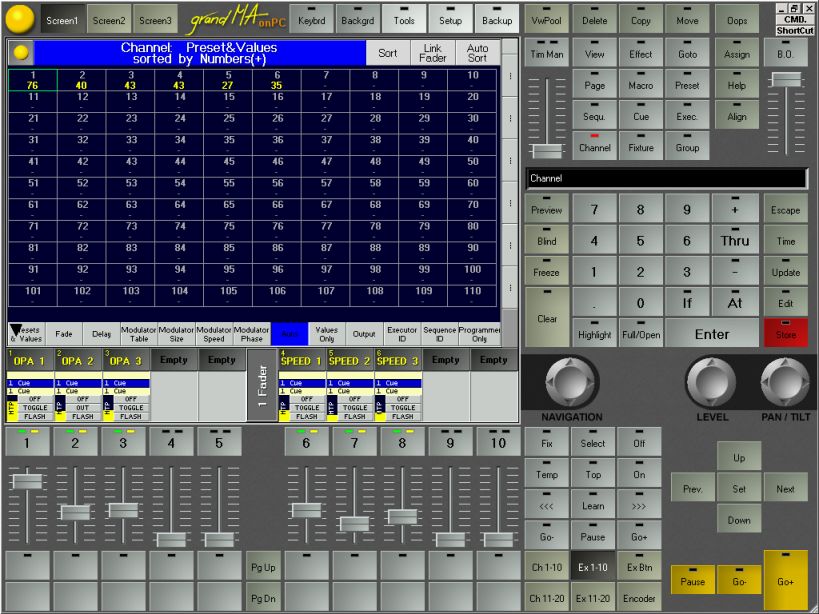Click the vertical 1 Fader button
Viewport: 819px width, 614px height.
[x=262, y=385]
